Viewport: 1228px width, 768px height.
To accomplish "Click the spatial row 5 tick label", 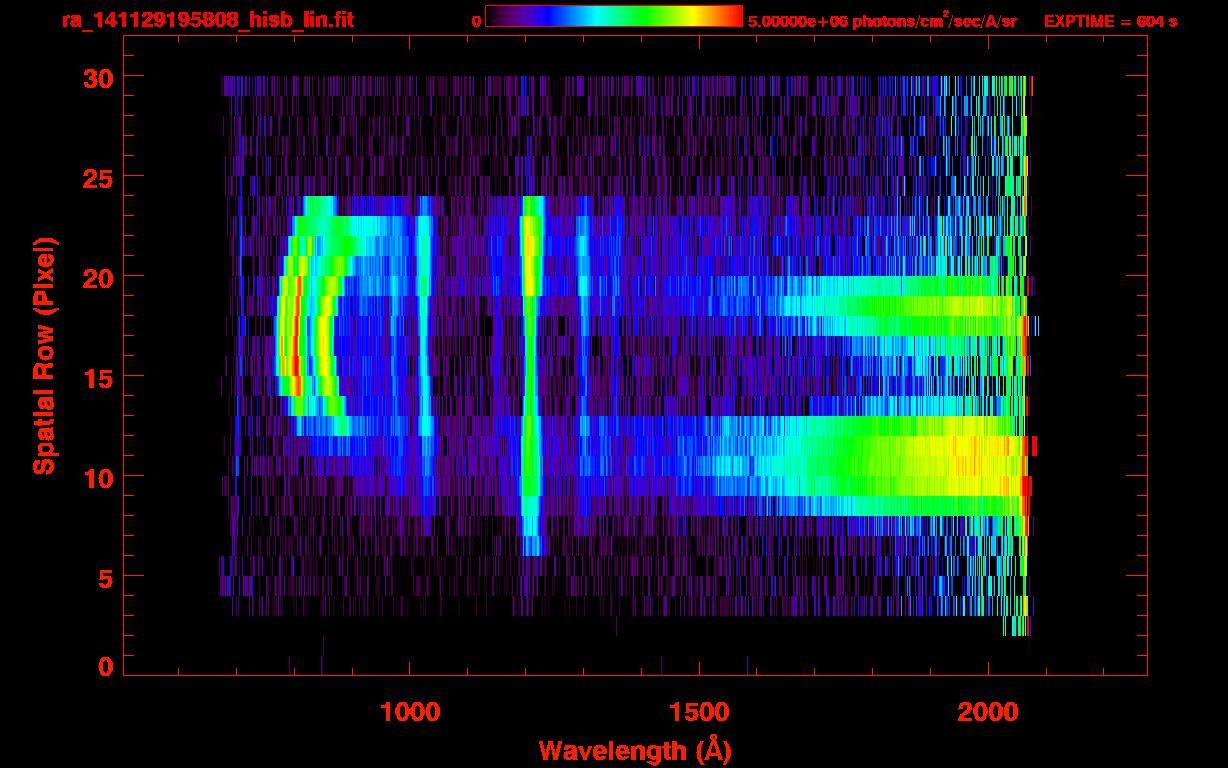I will [105, 577].
